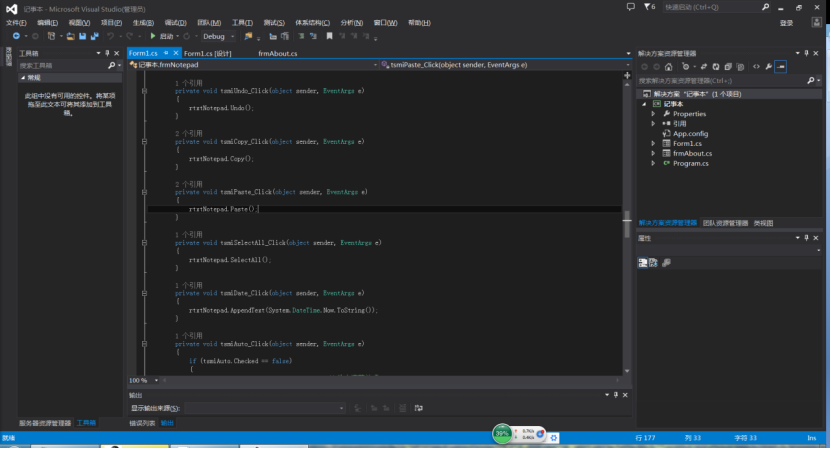Screen dimensions: 831x449
Task: Click the Undo toolbar icon
Action: point(110,36)
